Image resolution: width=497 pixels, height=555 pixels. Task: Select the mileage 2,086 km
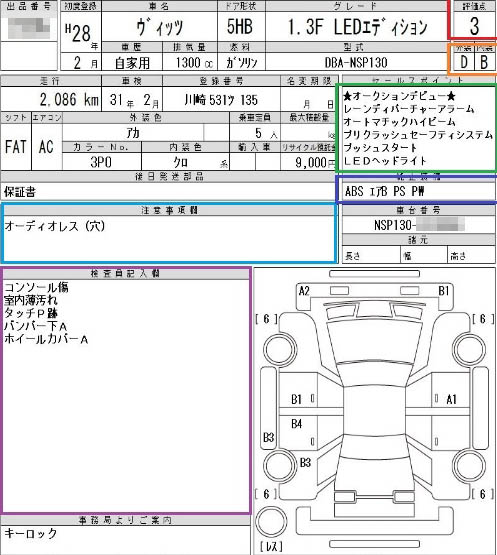69,100
